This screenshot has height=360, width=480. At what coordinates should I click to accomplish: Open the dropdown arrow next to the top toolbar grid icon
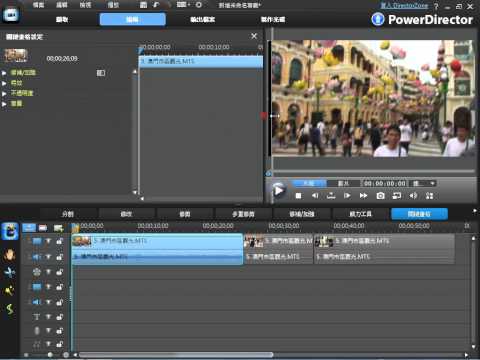point(189,5)
